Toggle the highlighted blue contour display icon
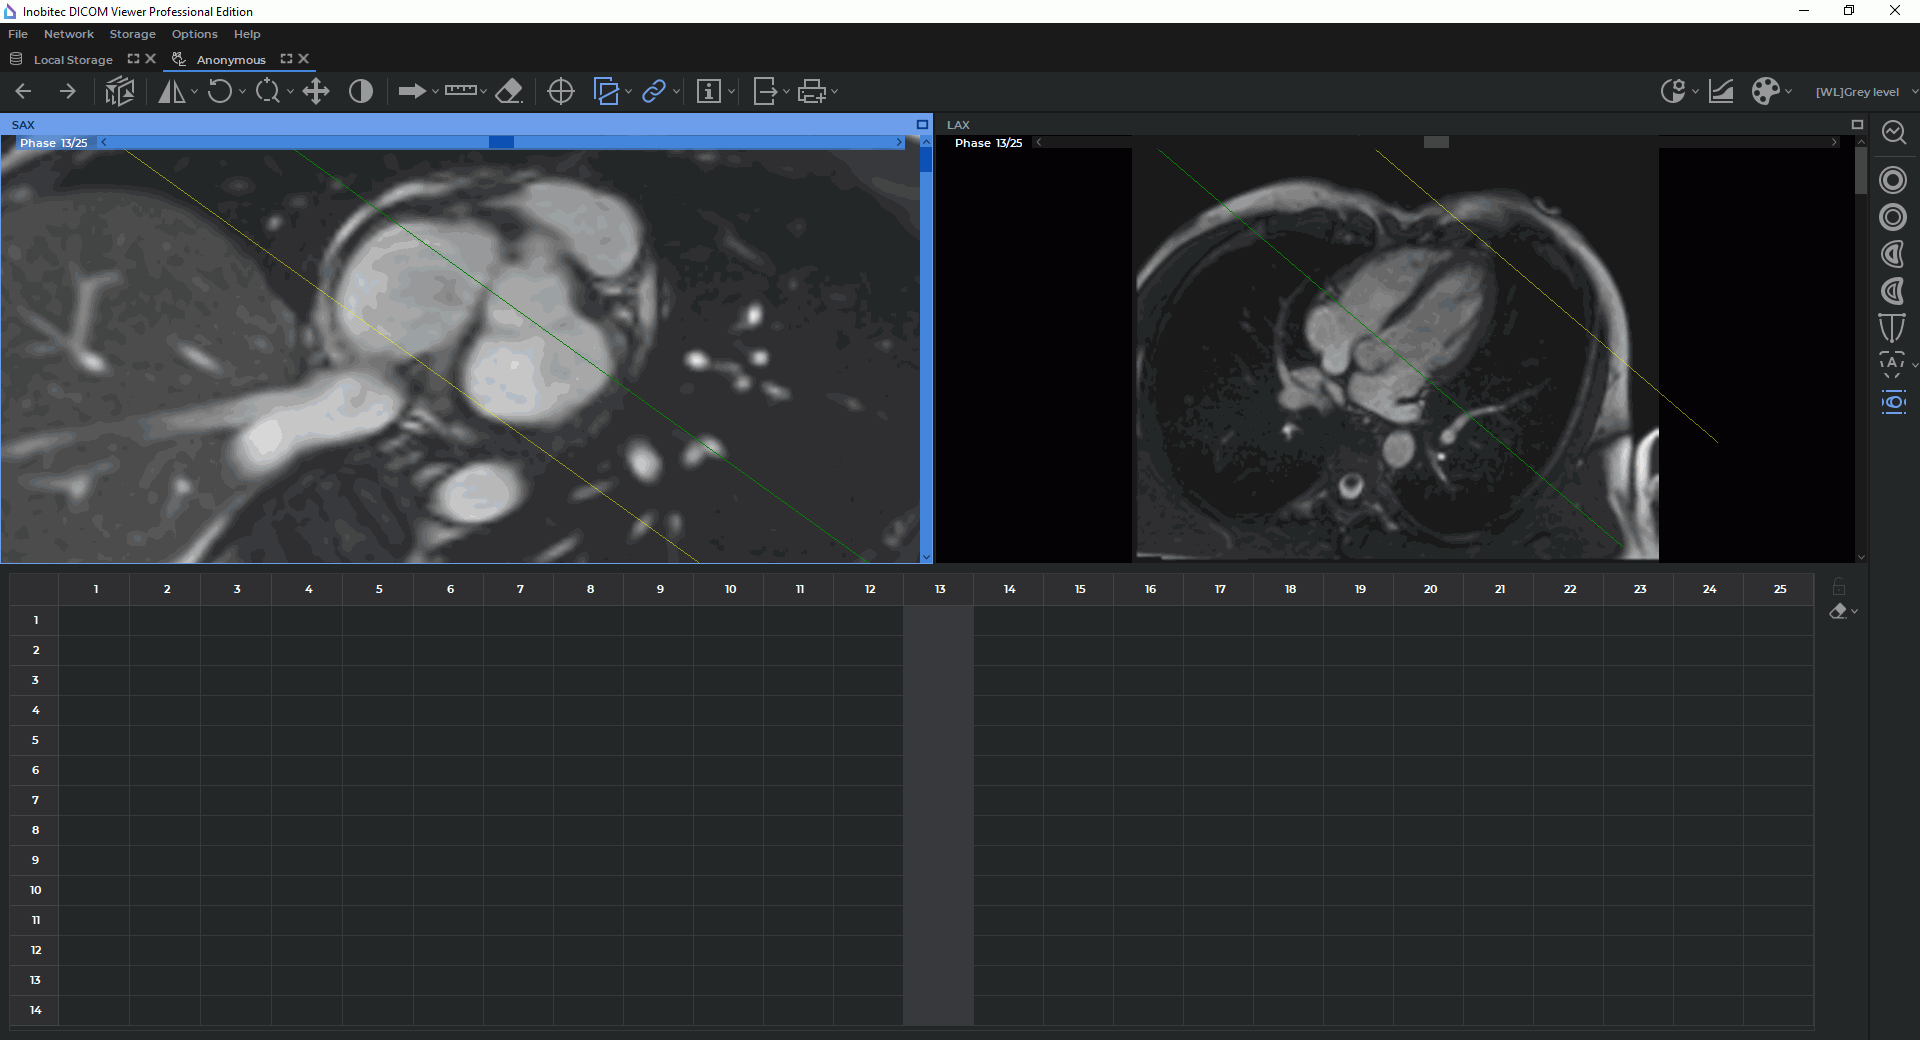 [1893, 403]
